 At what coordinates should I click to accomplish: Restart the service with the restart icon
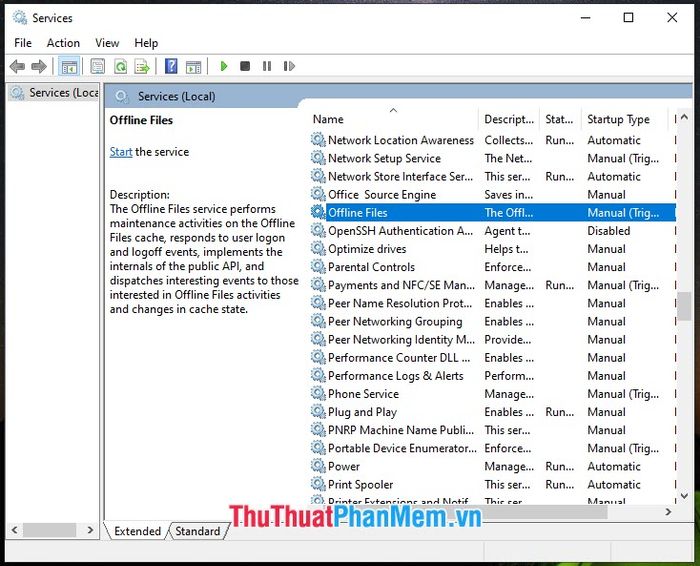[x=289, y=67]
